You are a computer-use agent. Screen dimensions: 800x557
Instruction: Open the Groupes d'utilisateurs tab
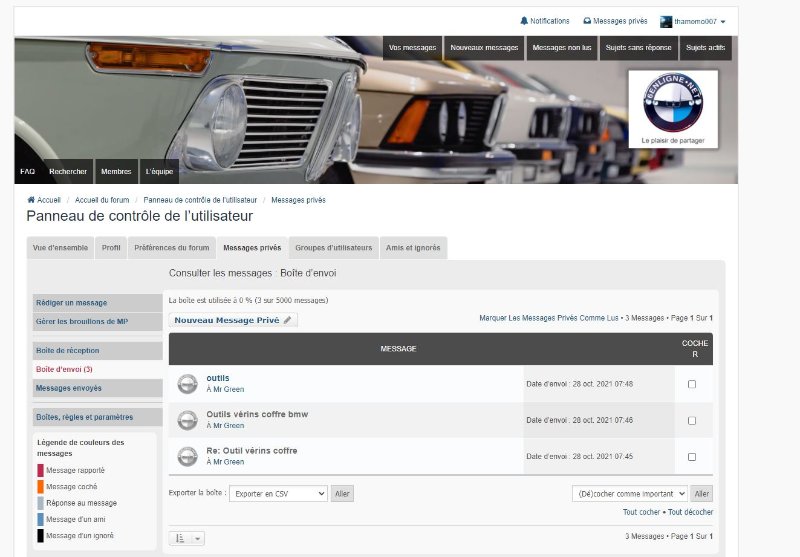coord(334,248)
